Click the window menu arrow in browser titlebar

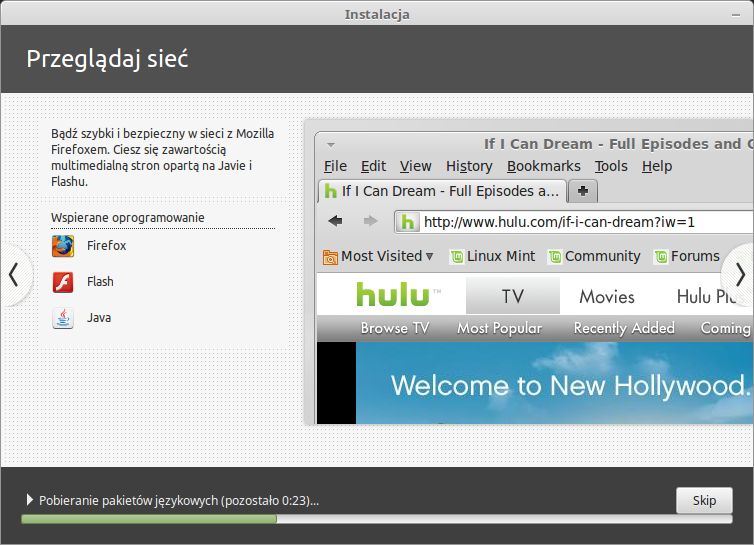(x=331, y=144)
